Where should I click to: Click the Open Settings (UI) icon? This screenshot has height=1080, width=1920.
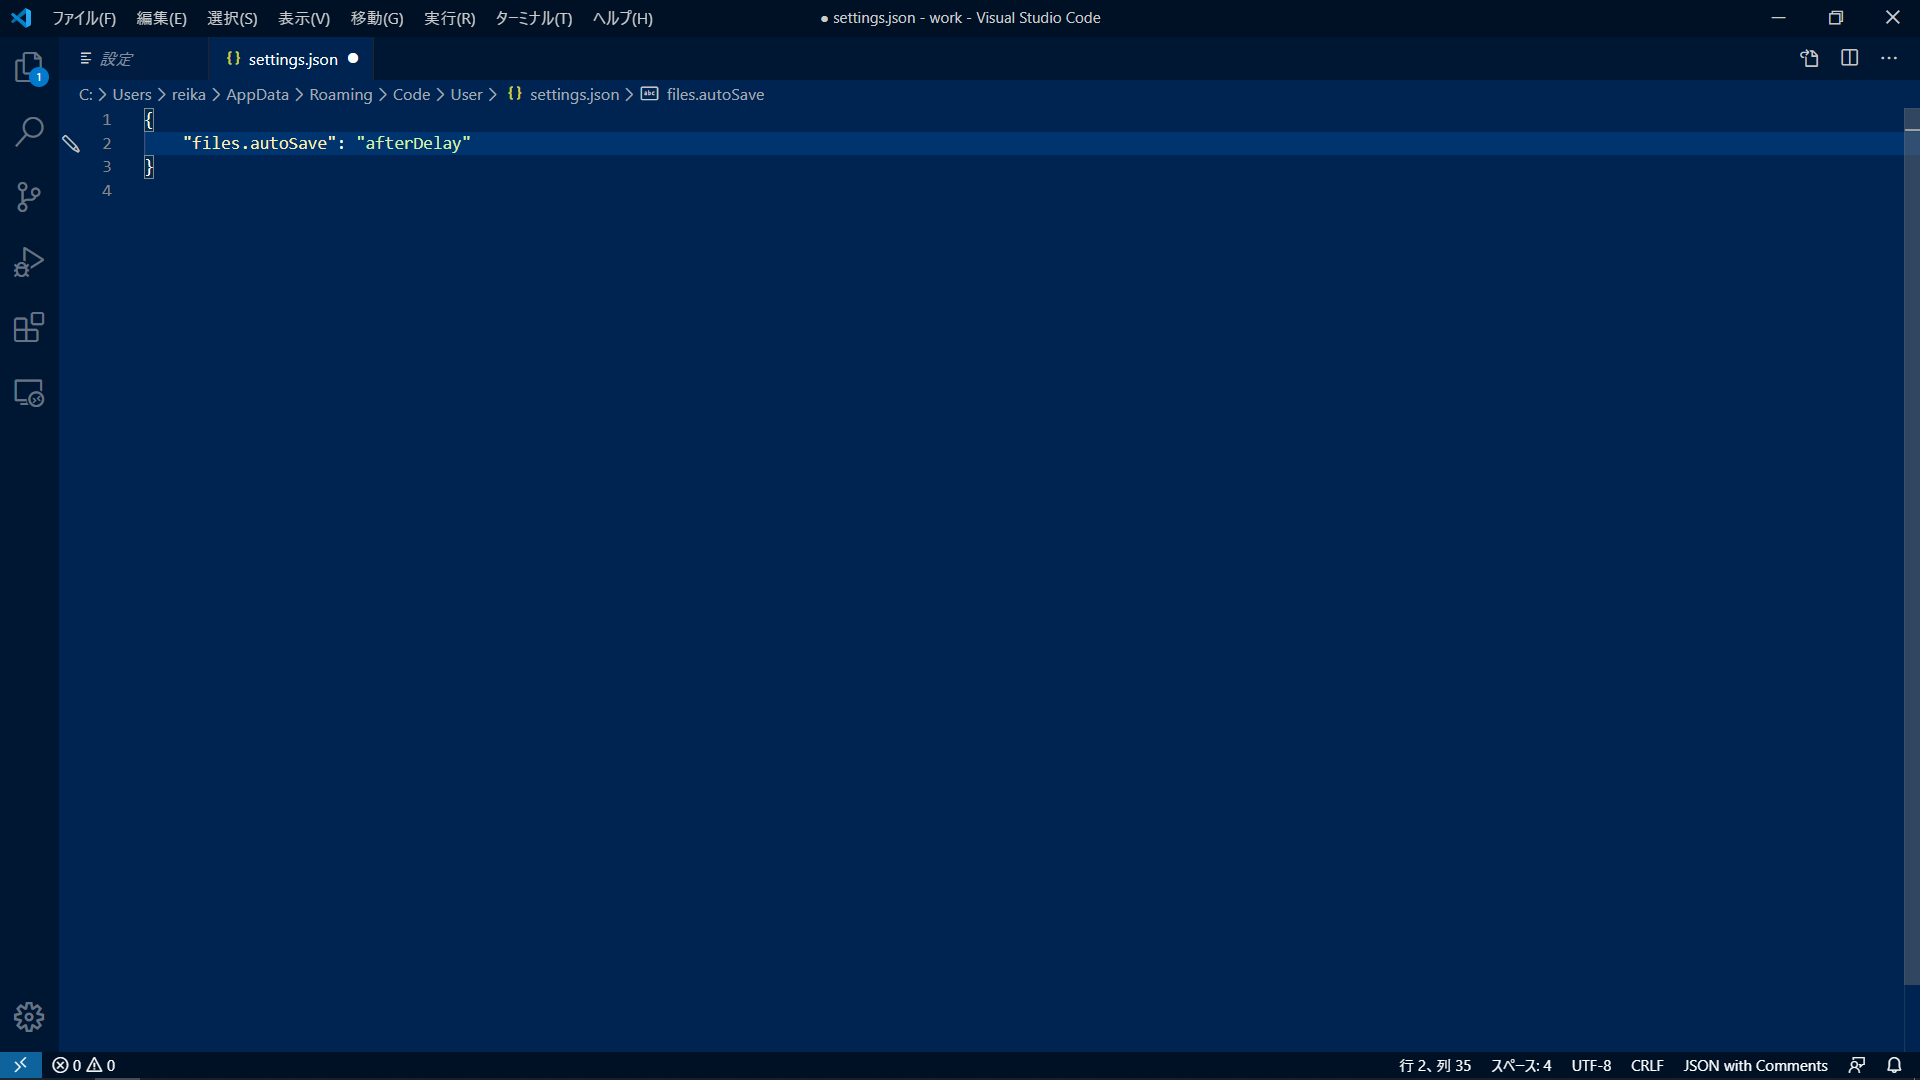[1809, 58]
